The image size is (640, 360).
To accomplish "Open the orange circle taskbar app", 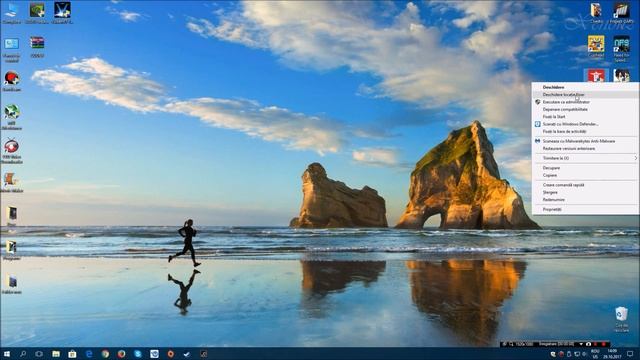I will tap(171, 353).
